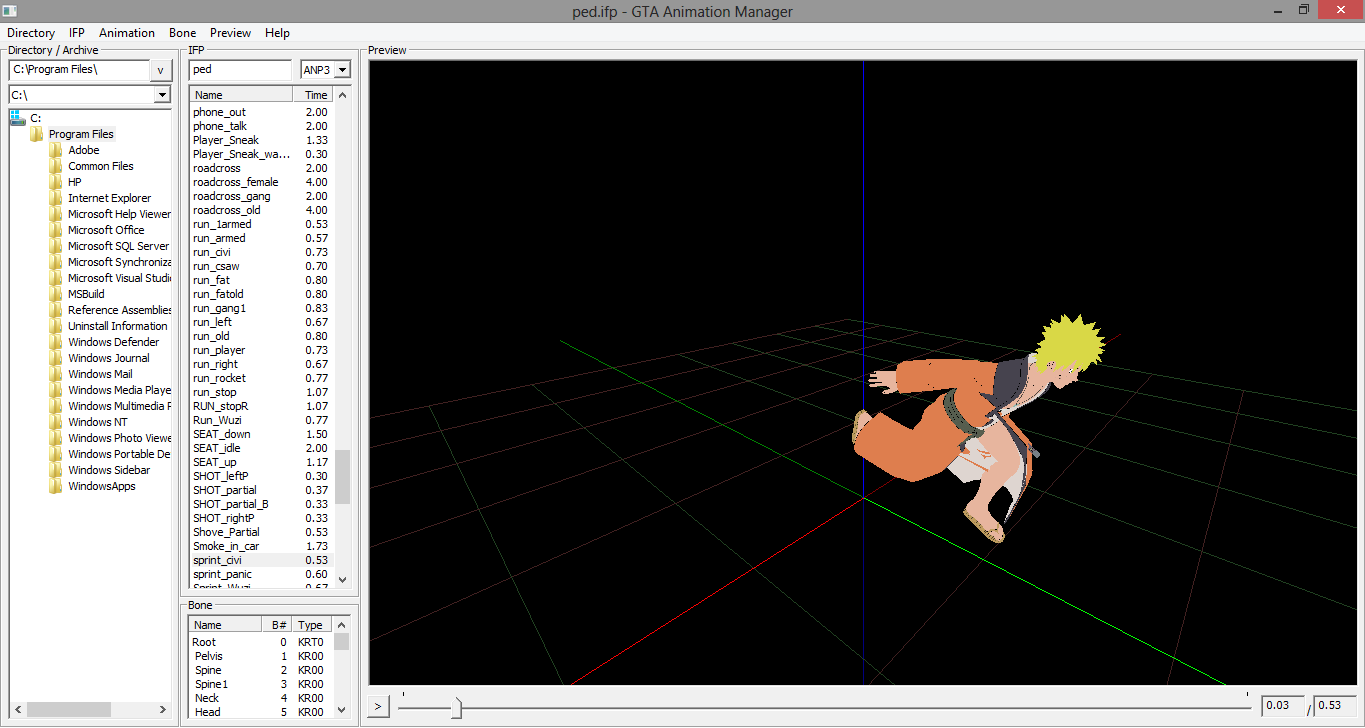Click the animation list scroll down arrow
Image resolution: width=1365 pixels, height=728 pixels.
[343, 579]
